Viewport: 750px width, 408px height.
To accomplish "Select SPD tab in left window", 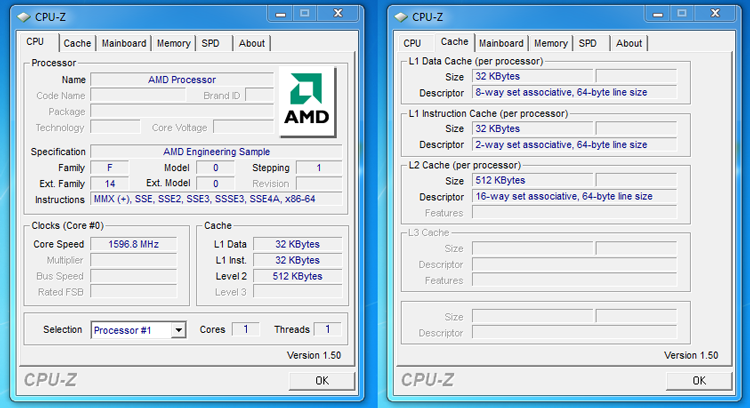I will tap(210, 43).
